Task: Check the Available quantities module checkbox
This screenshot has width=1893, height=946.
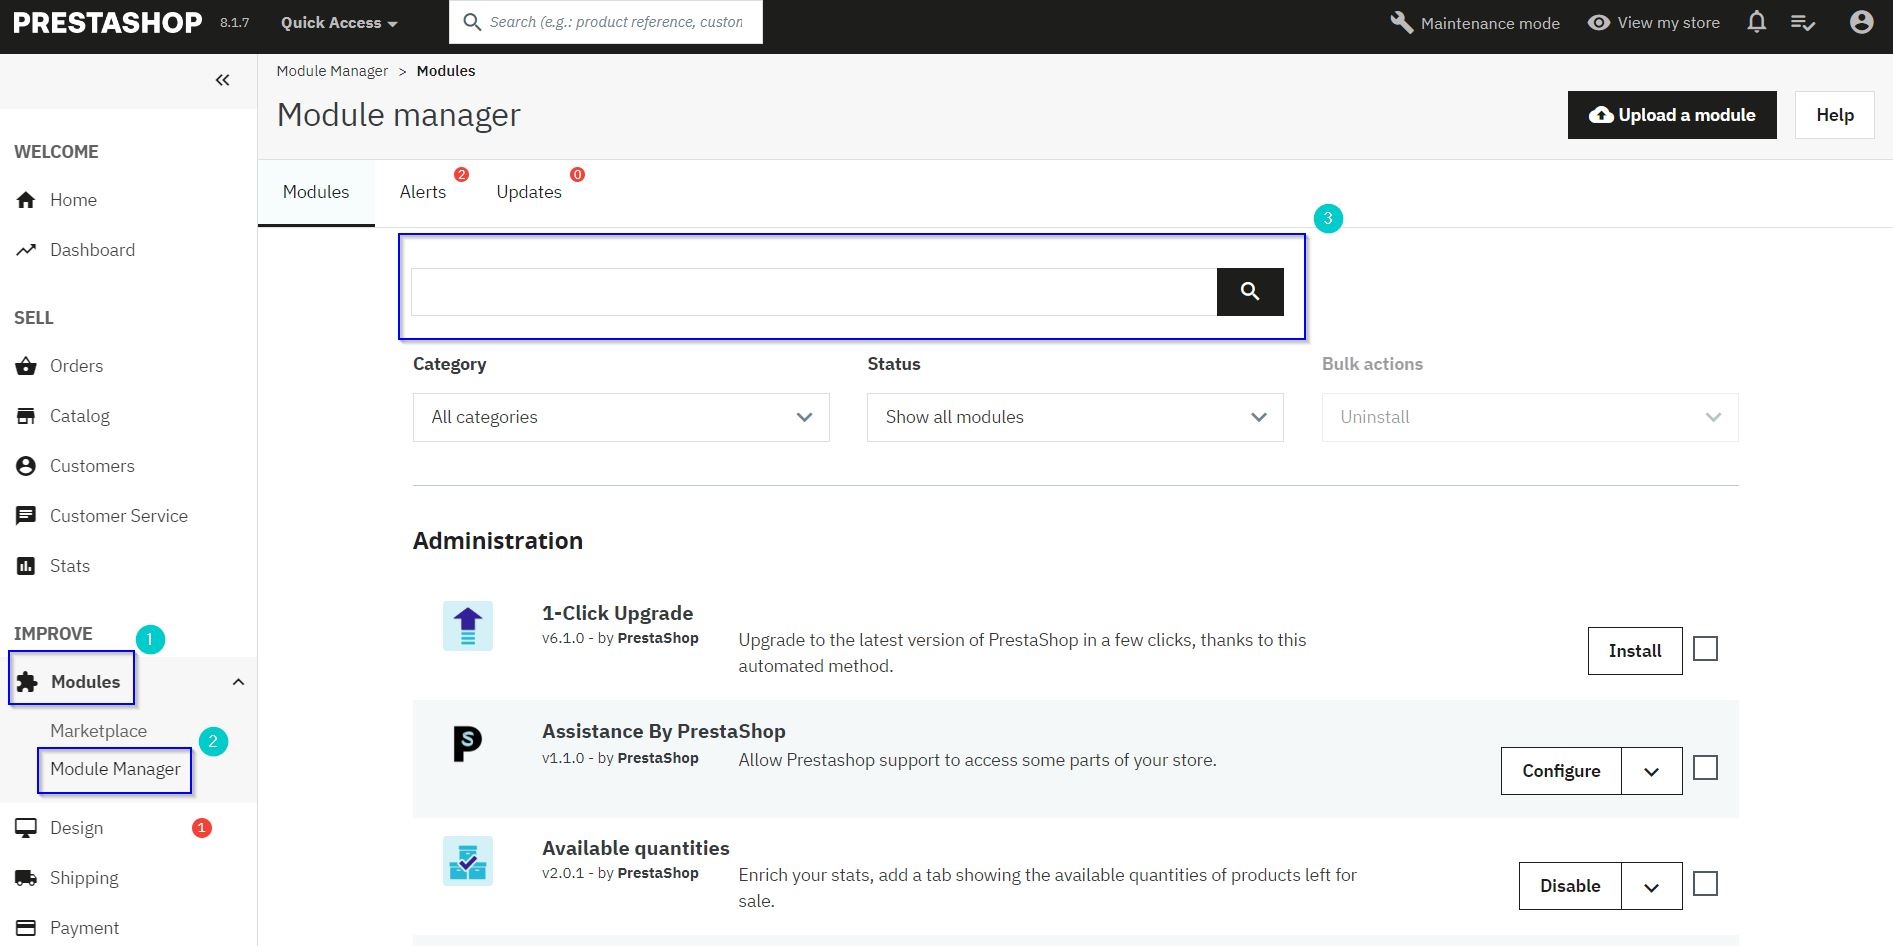Action: pyautogui.click(x=1706, y=884)
